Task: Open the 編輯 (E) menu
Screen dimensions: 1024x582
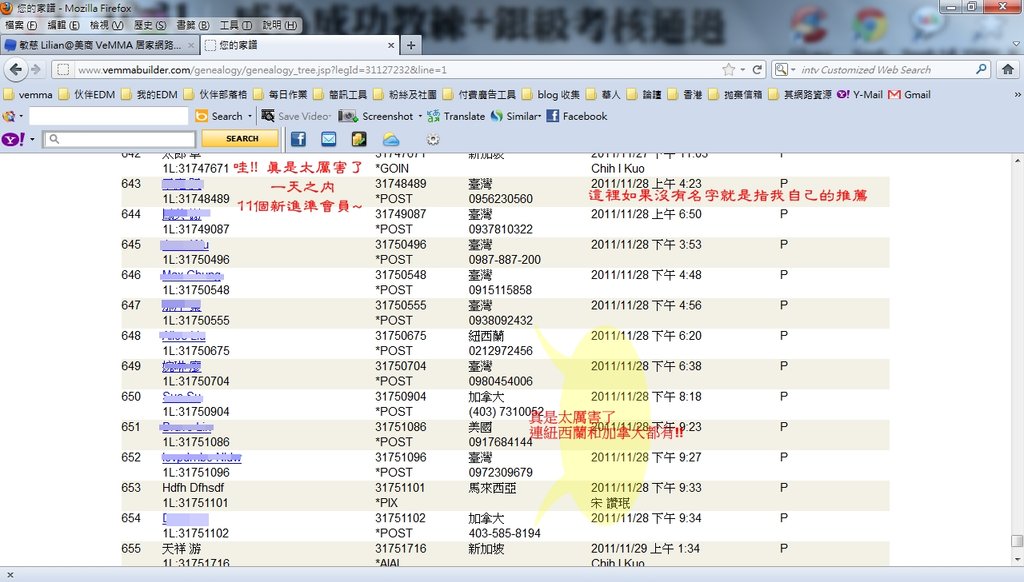Action: pyautogui.click(x=63, y=25)
